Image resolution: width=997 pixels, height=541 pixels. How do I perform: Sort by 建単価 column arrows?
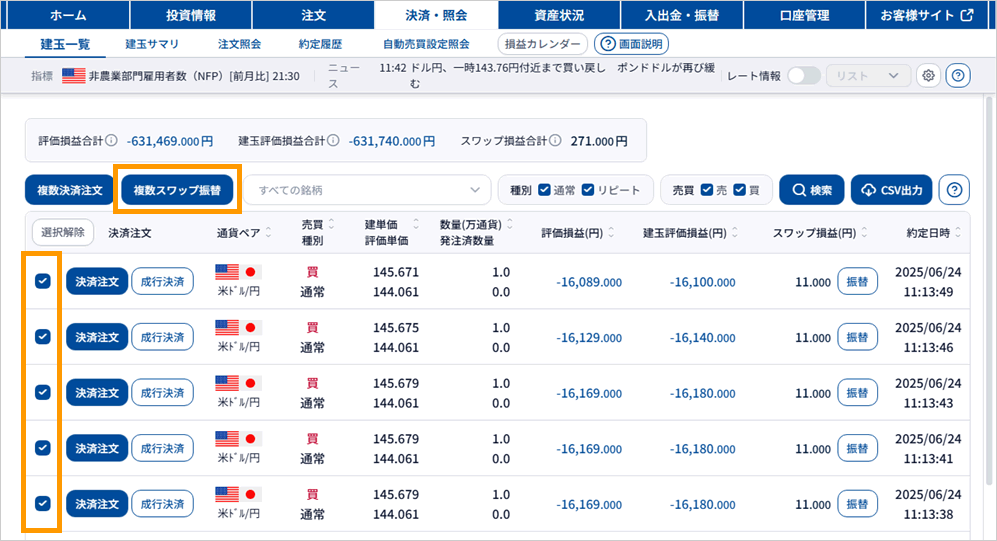pyautogui.click(x=416, y=224)
